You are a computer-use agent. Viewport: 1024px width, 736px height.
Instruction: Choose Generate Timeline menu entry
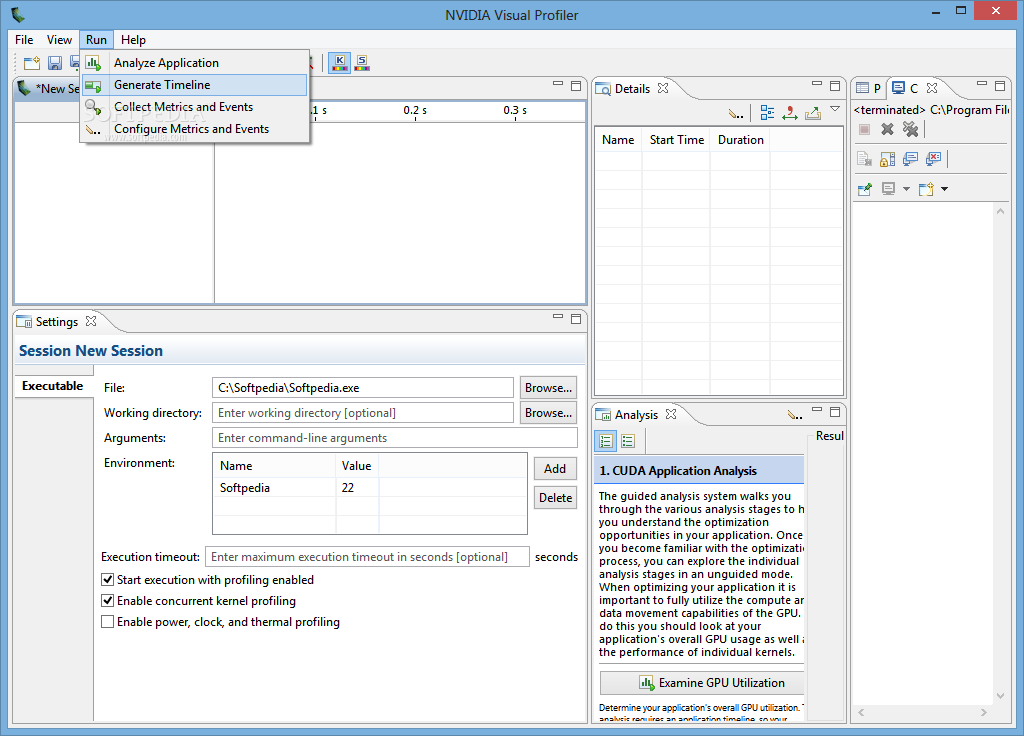(x=195, y=85)
